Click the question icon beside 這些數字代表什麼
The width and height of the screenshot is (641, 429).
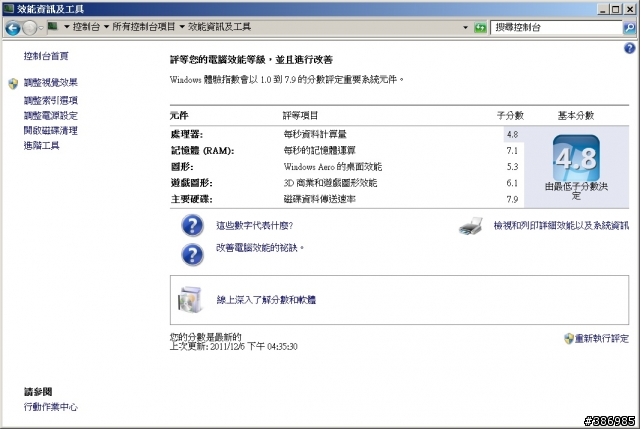(192, 225)
